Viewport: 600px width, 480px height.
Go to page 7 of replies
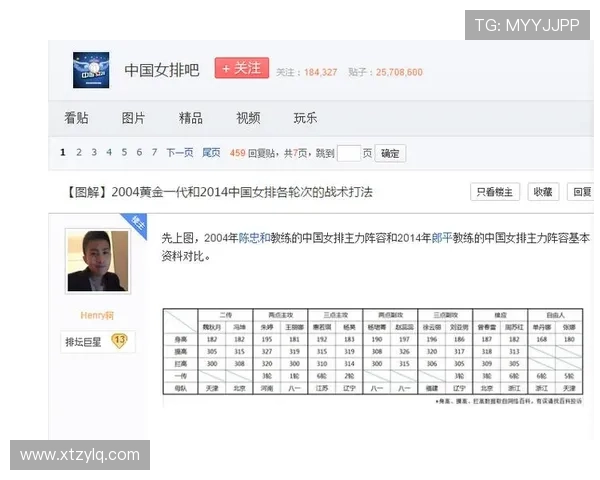coord(154,152)
